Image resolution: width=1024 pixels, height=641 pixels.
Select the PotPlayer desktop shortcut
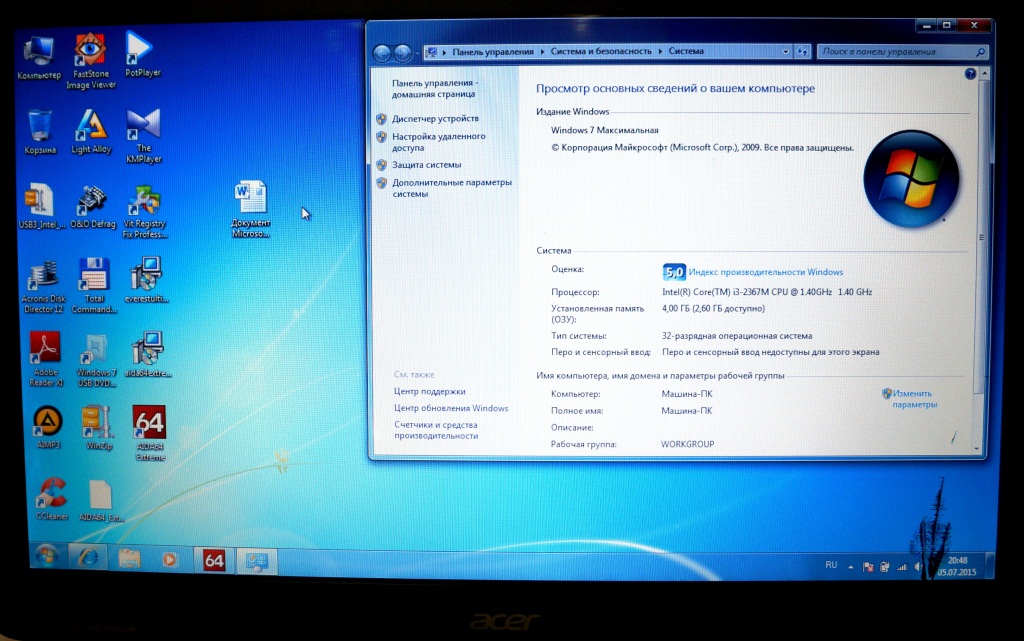(x=142, y=55)
